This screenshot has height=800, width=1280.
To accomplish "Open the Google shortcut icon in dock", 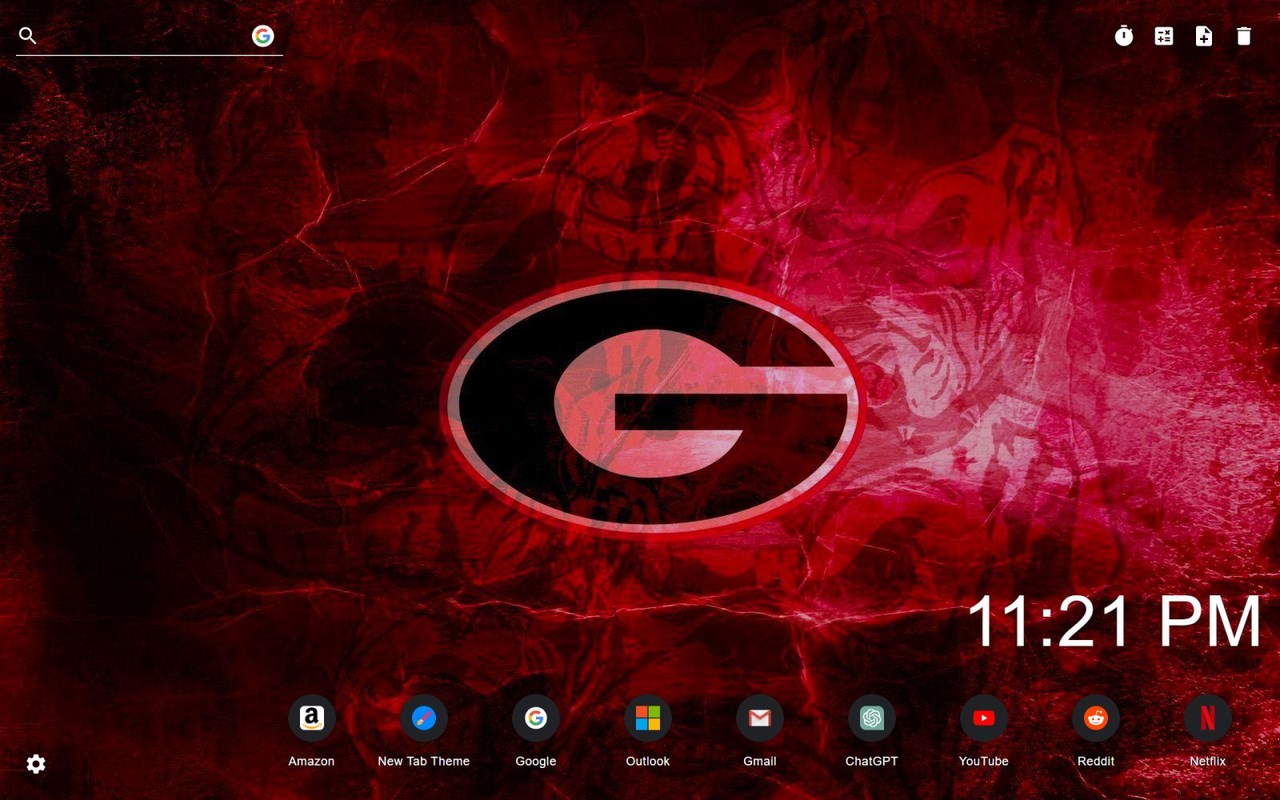I will point(536,718).
